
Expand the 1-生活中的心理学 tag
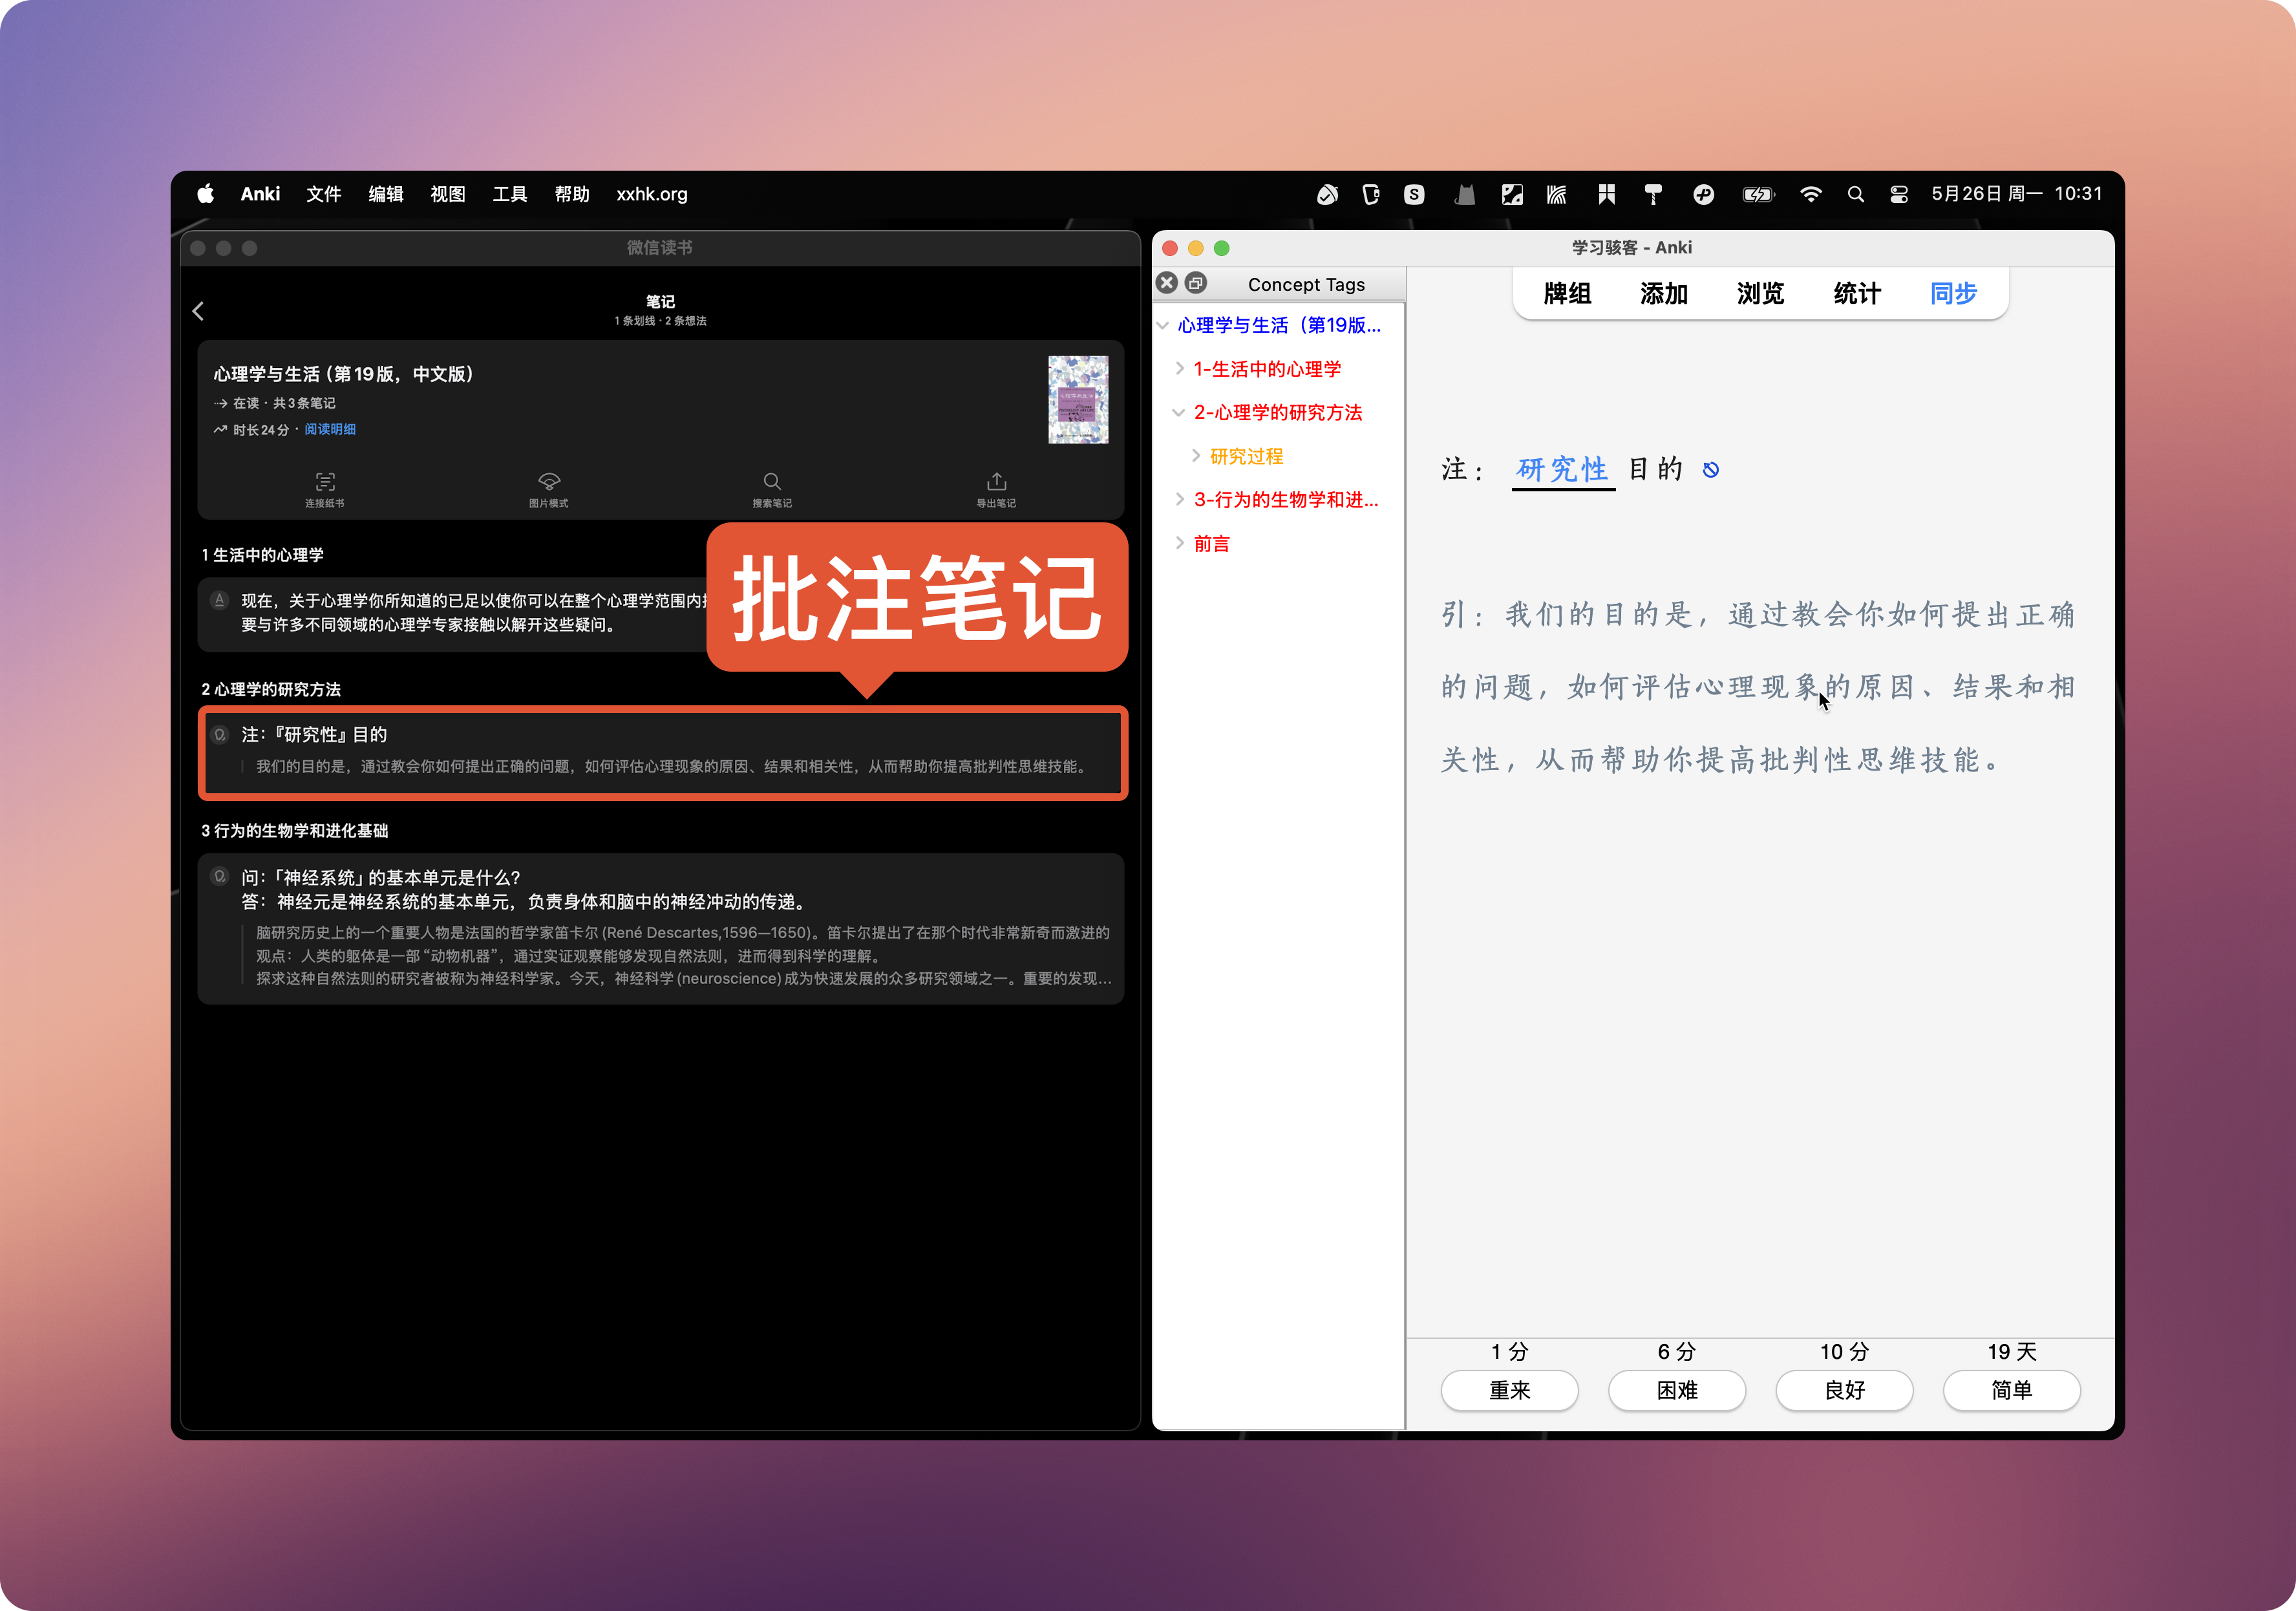click(x=1180, y=368)
